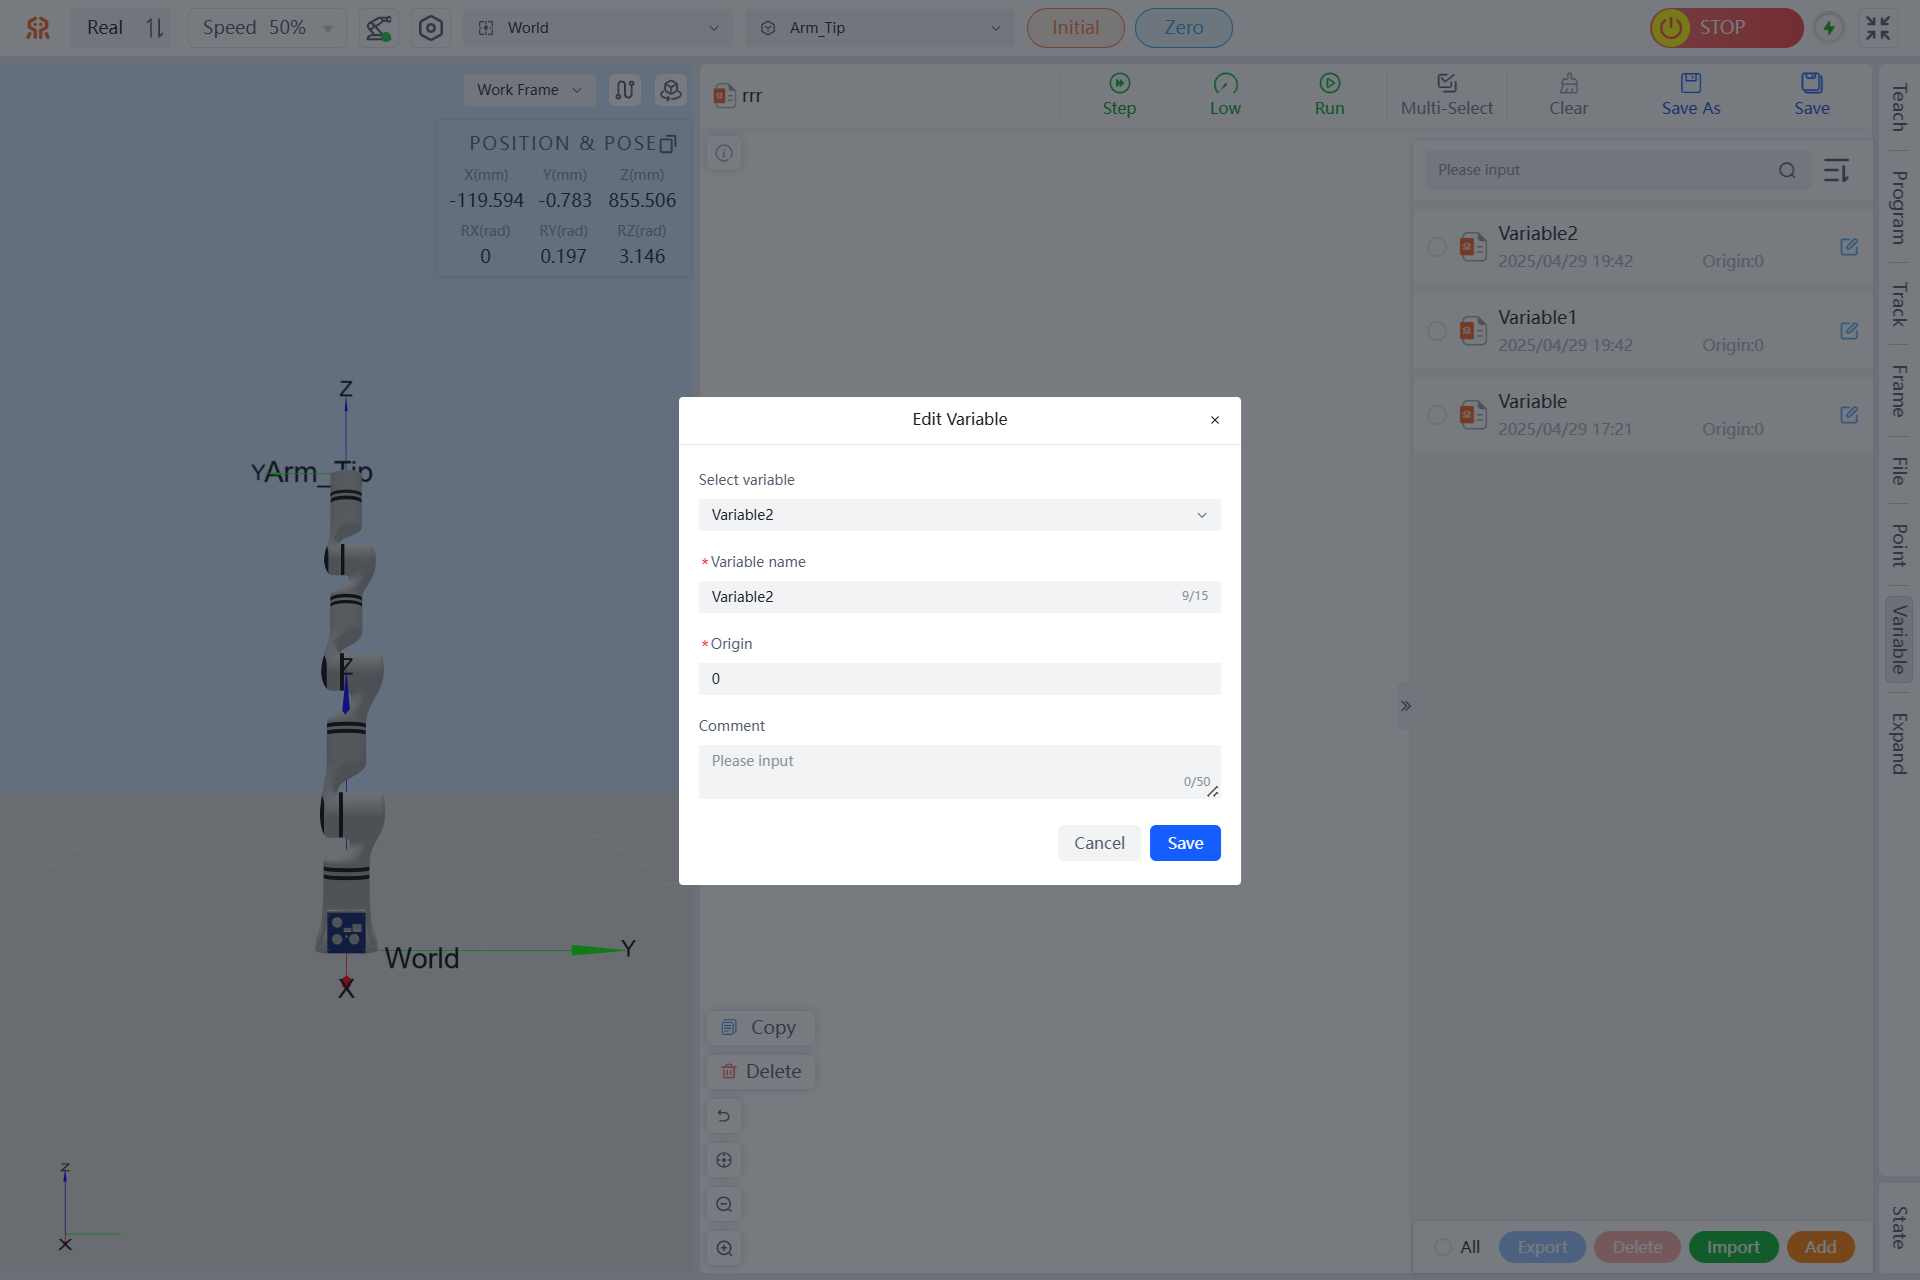Screen dimensions: 1920x1280
Task: Open the Arm_Tip tool dropdown
Action: (879, 28)
